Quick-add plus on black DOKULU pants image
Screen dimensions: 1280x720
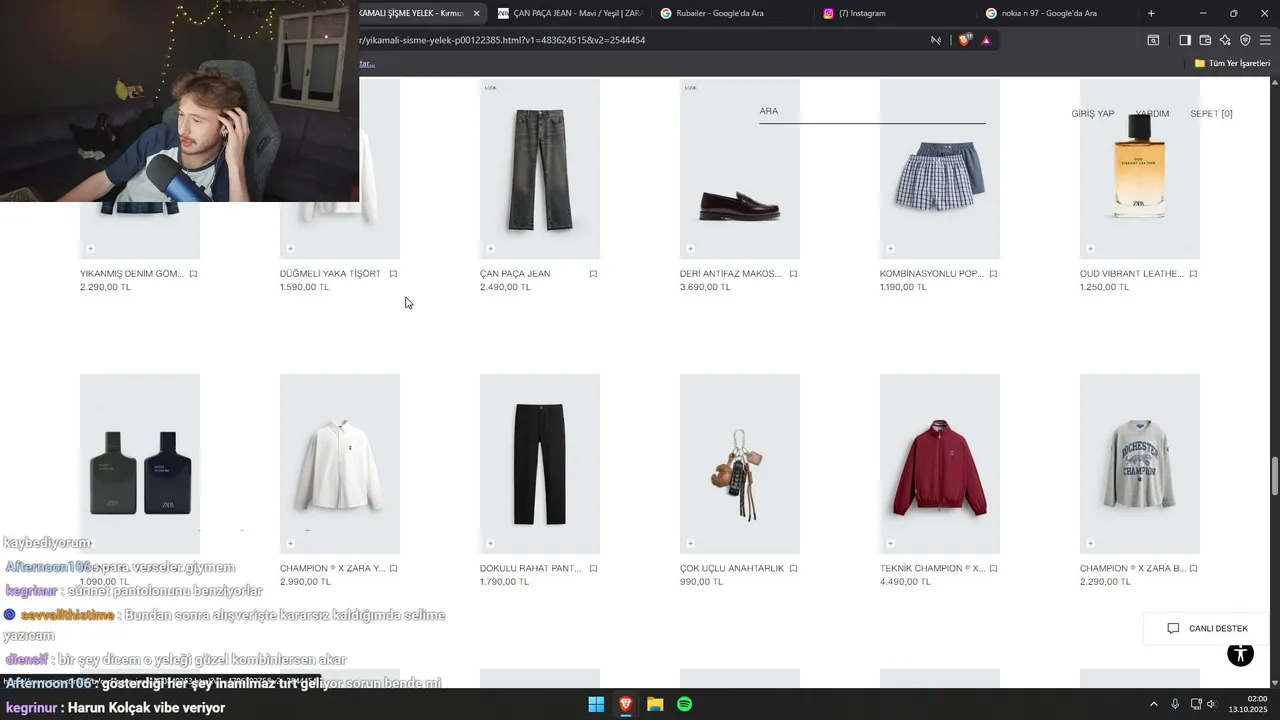click(490, 543)
